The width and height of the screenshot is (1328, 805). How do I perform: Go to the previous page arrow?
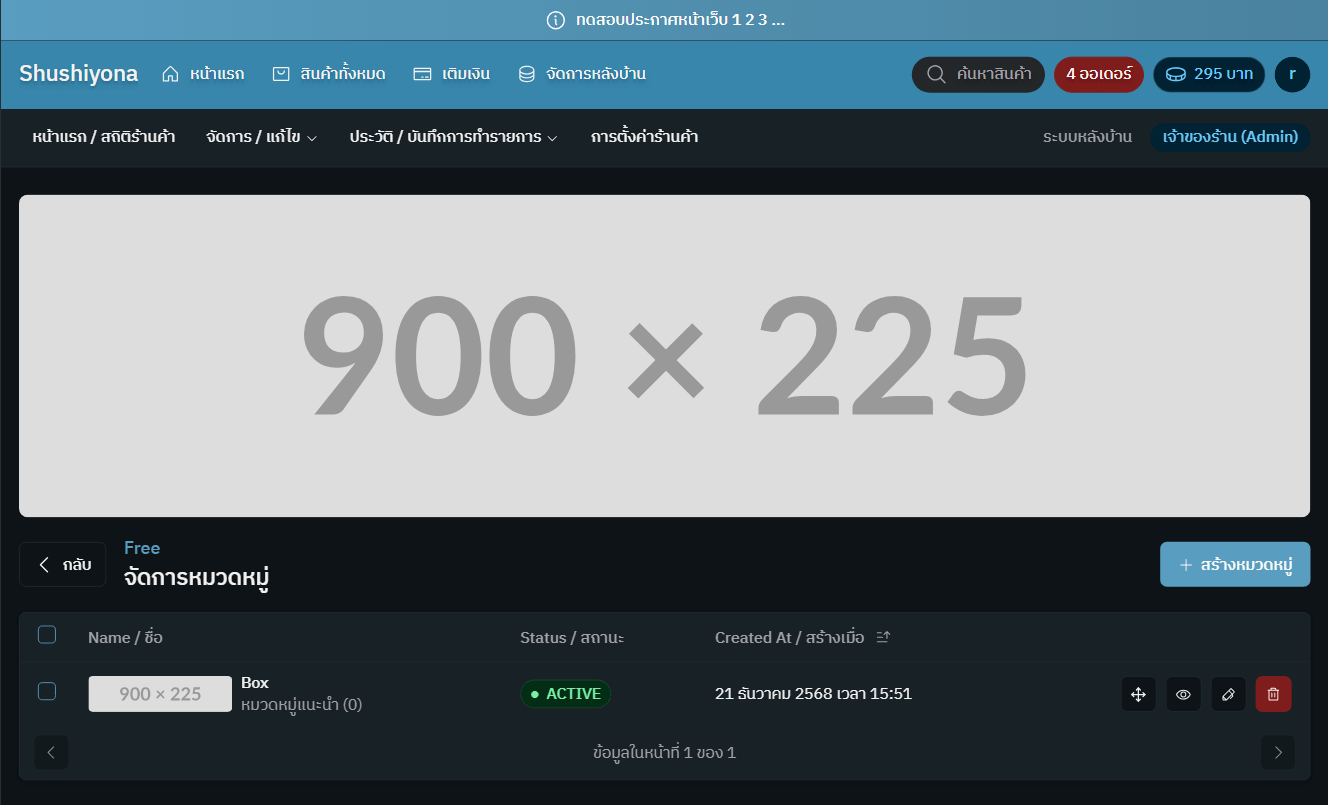[51, 752]
